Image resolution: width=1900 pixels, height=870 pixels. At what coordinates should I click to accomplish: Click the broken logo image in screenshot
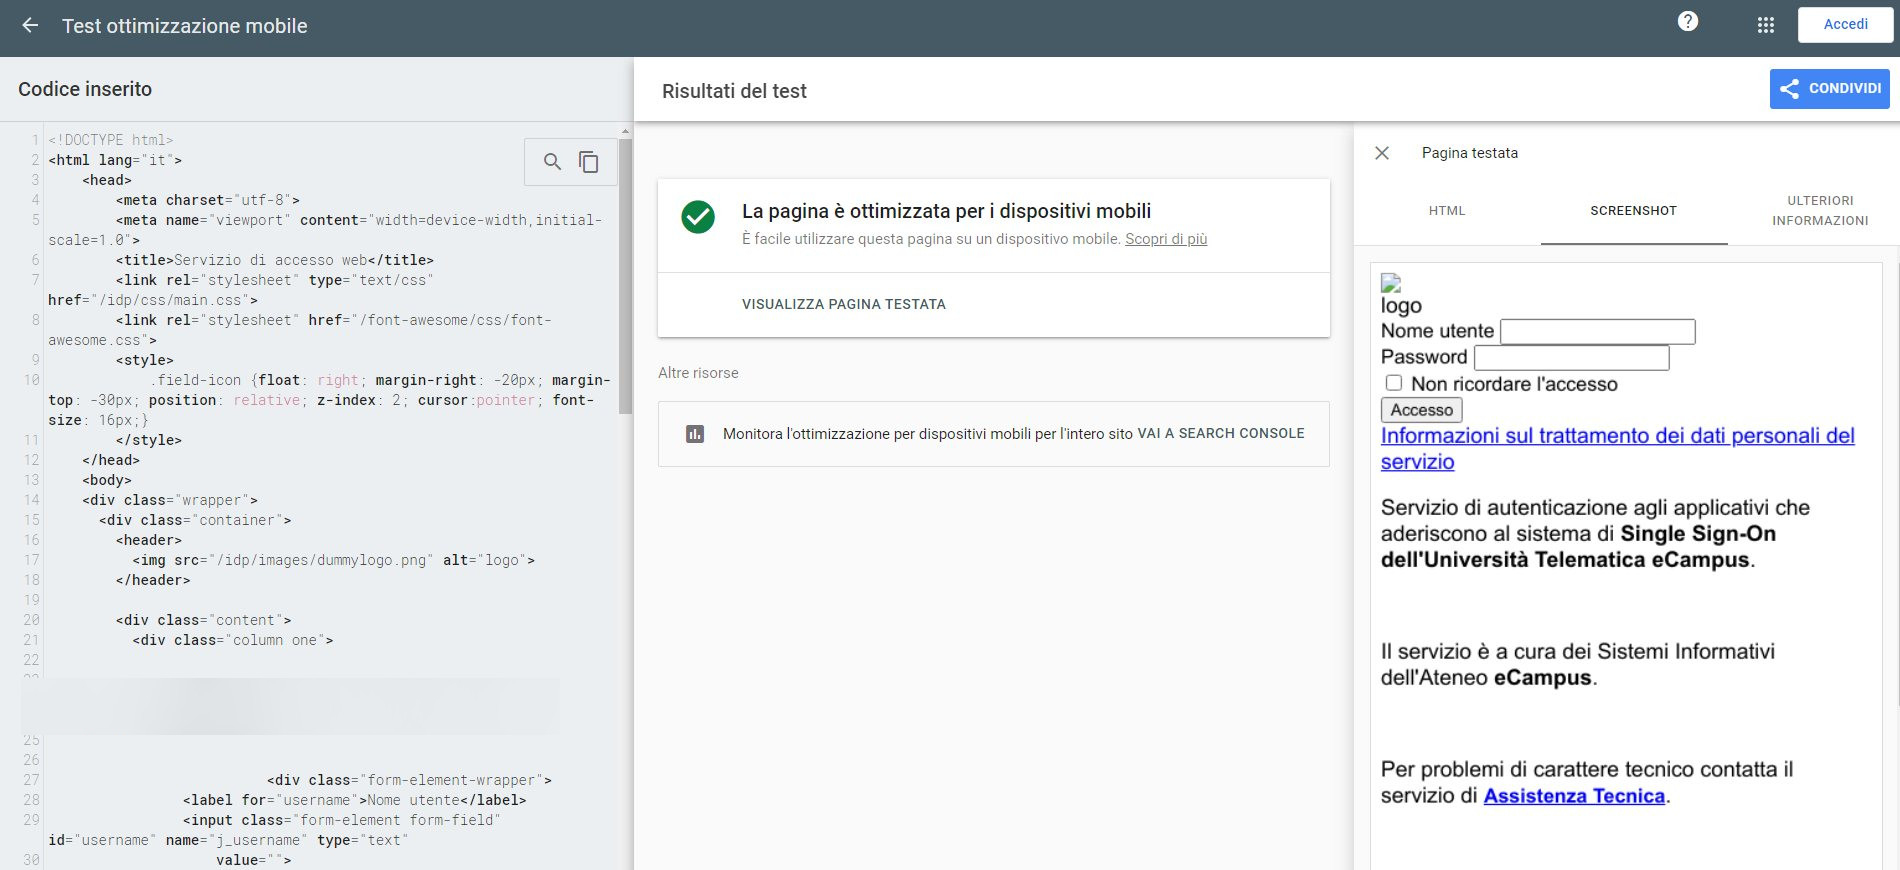[1391, 283]
